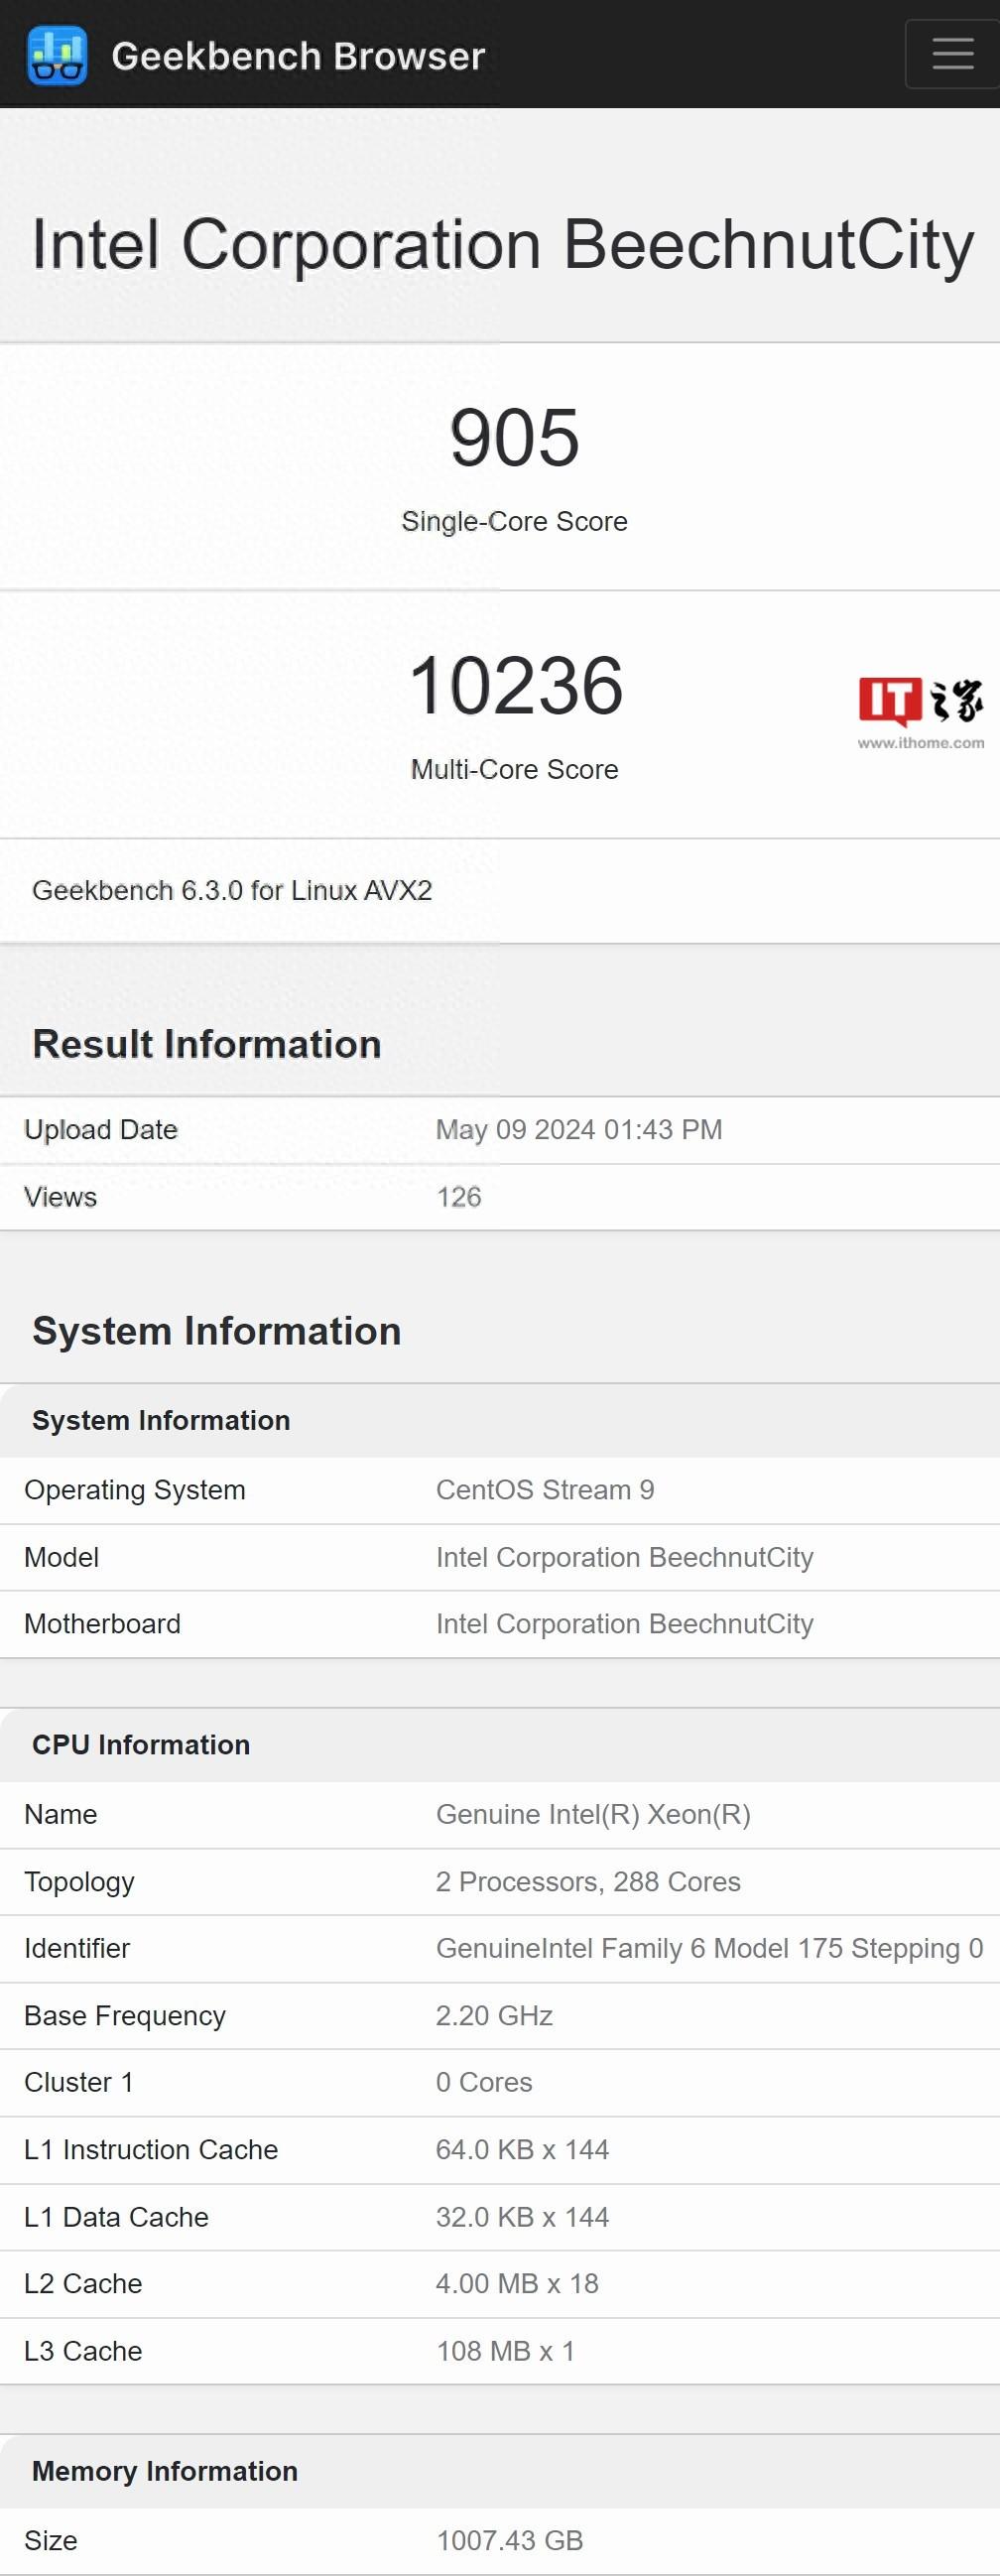The image size is (1000, 2576).
Task: Click the Geekbench Browser title link
Action: [x=298, y=56]
